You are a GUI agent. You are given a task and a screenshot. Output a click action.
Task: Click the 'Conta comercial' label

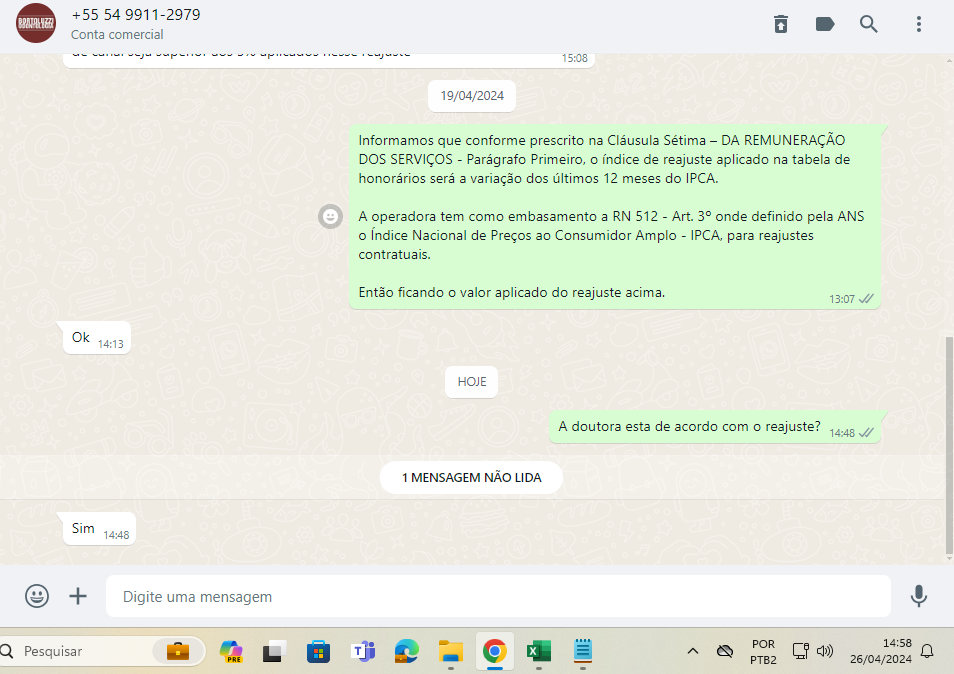(x=117, y=35)
